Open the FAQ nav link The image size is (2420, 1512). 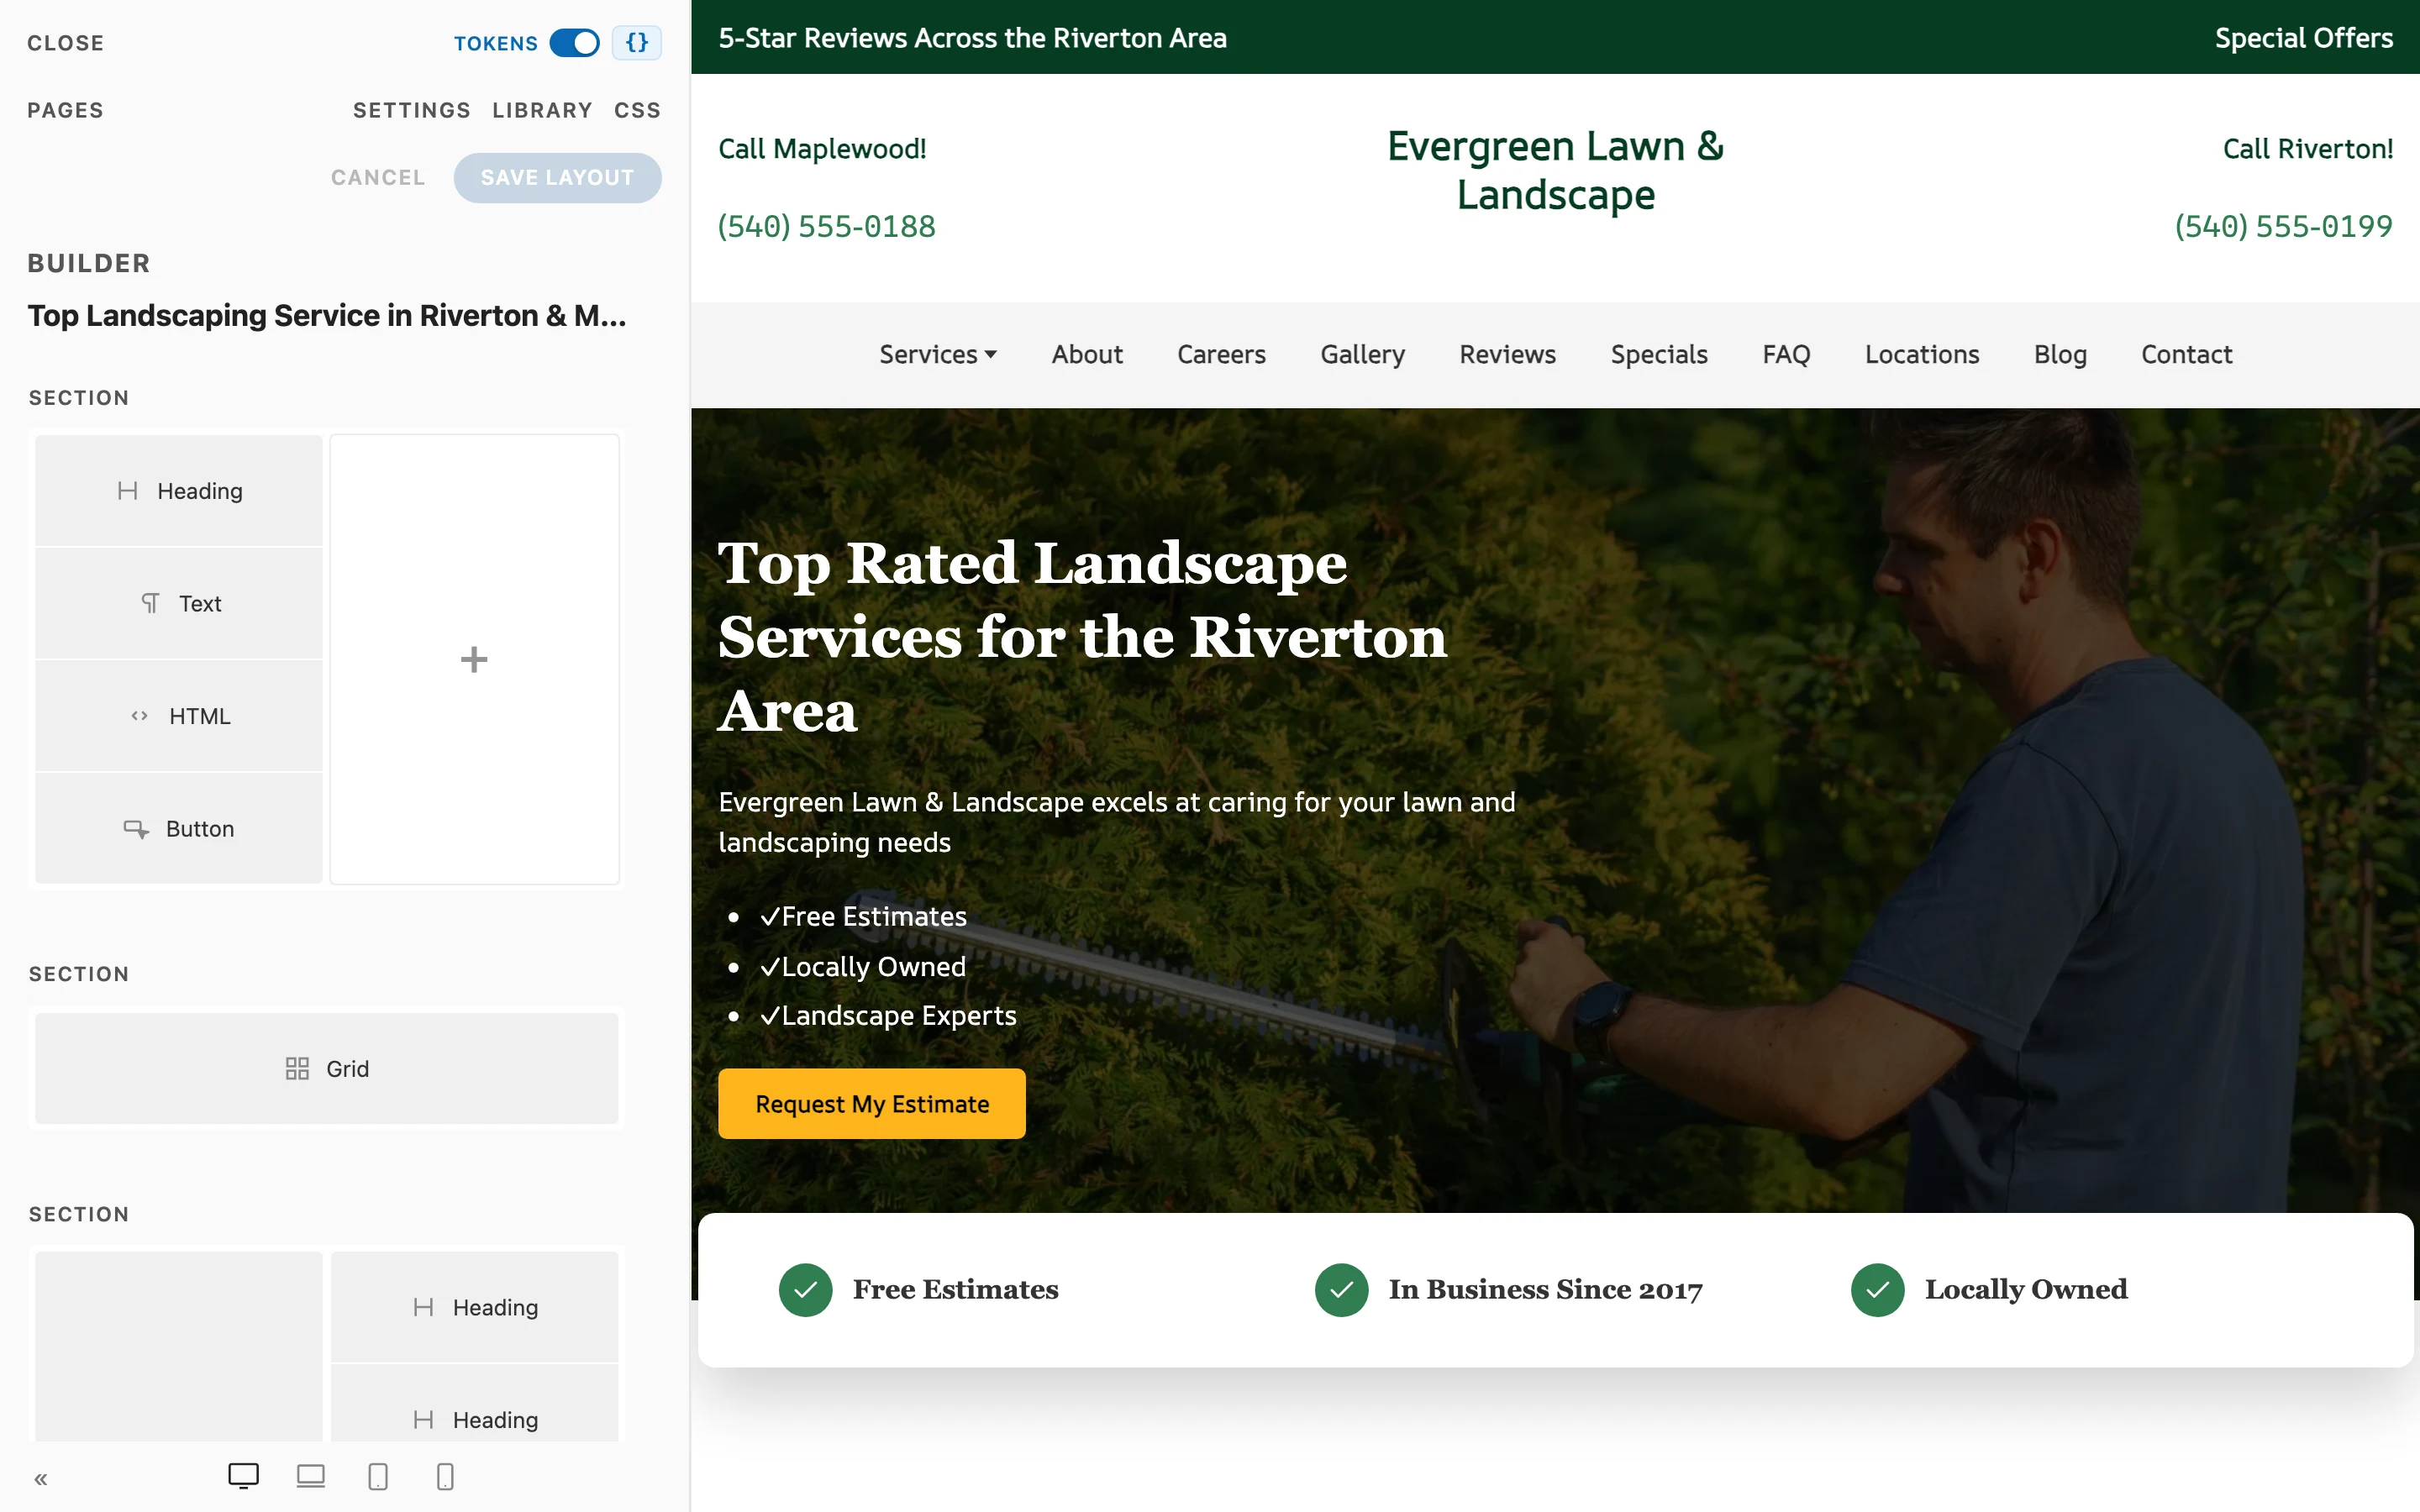coord(1786,355)
